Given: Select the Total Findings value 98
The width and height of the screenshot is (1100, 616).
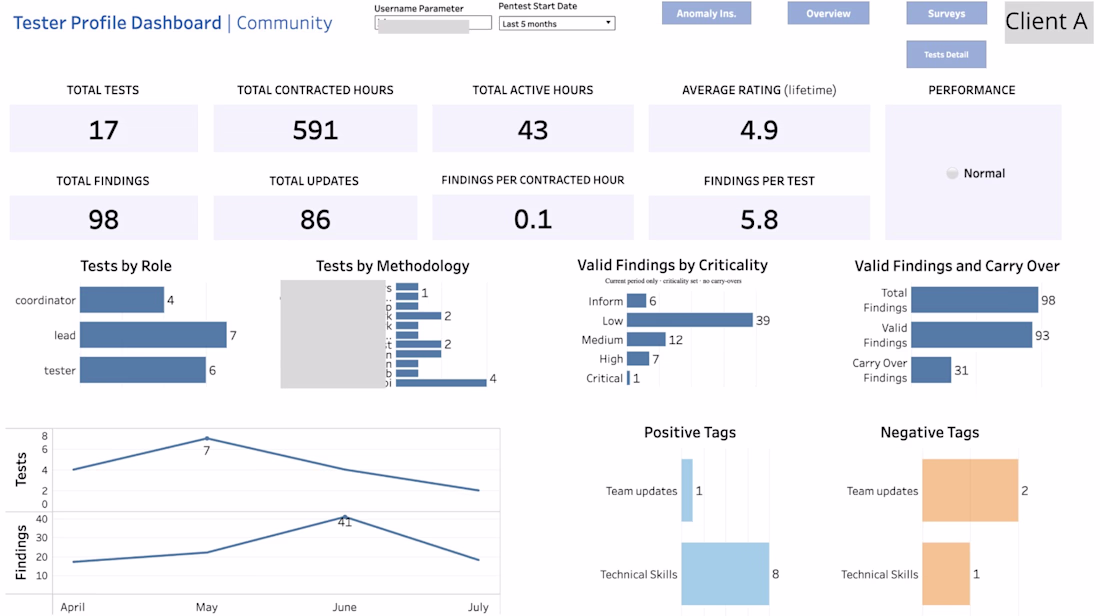Looking at the screenshot, I should [x=103, y=219].
